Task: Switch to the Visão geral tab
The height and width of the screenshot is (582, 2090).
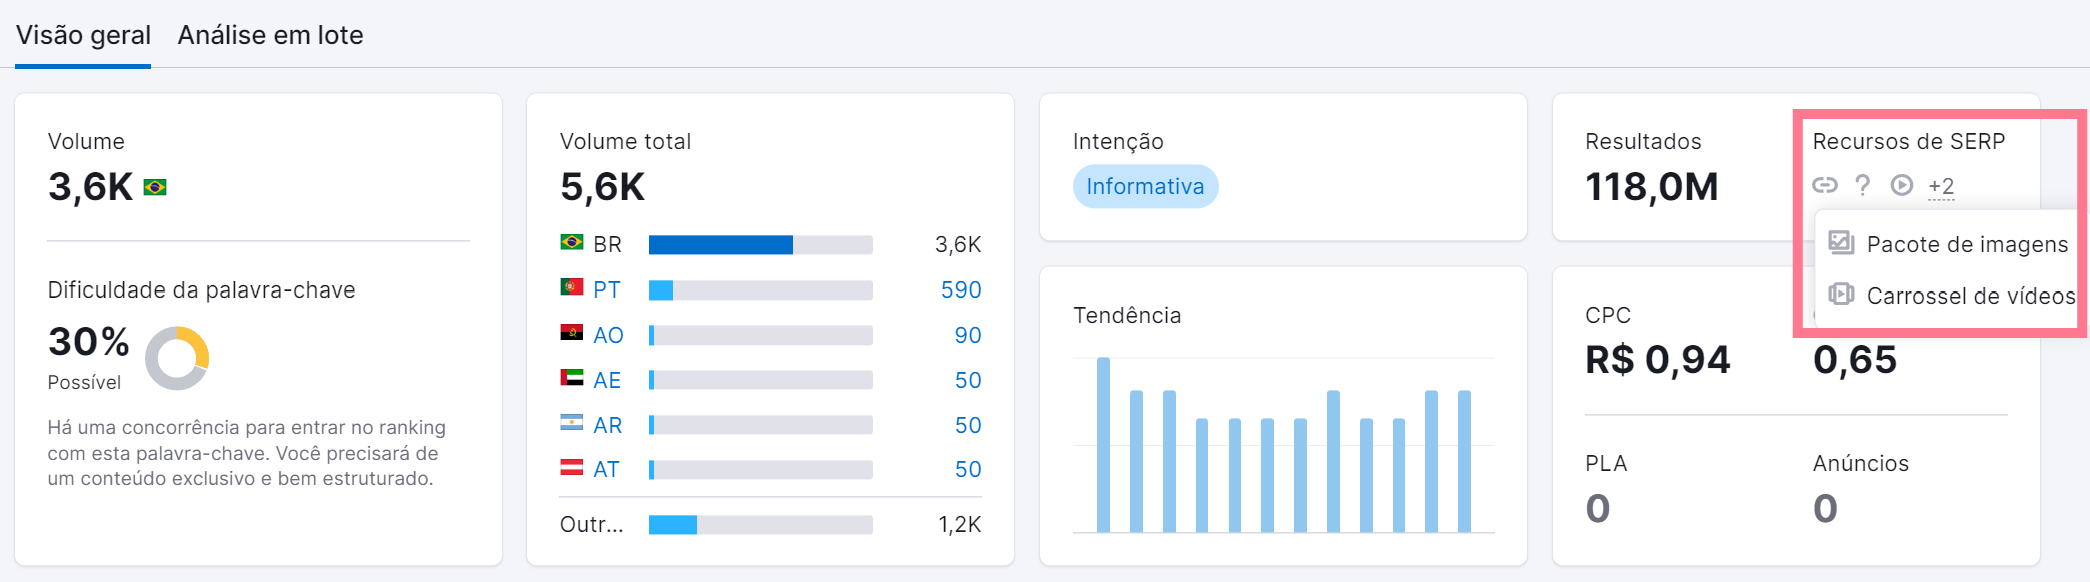Action: click(83, 35)
